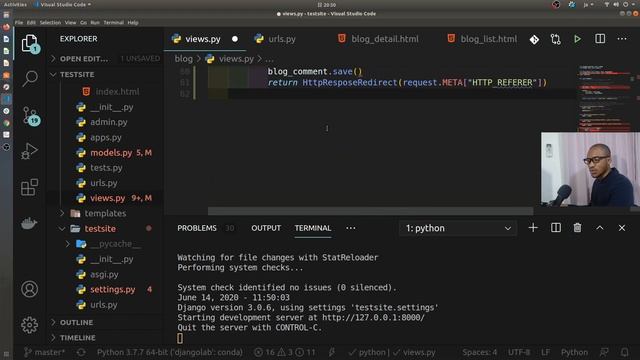
Task: Open panel overflow ellipsis next to TERMINAL
Action: tap(351, 228)
